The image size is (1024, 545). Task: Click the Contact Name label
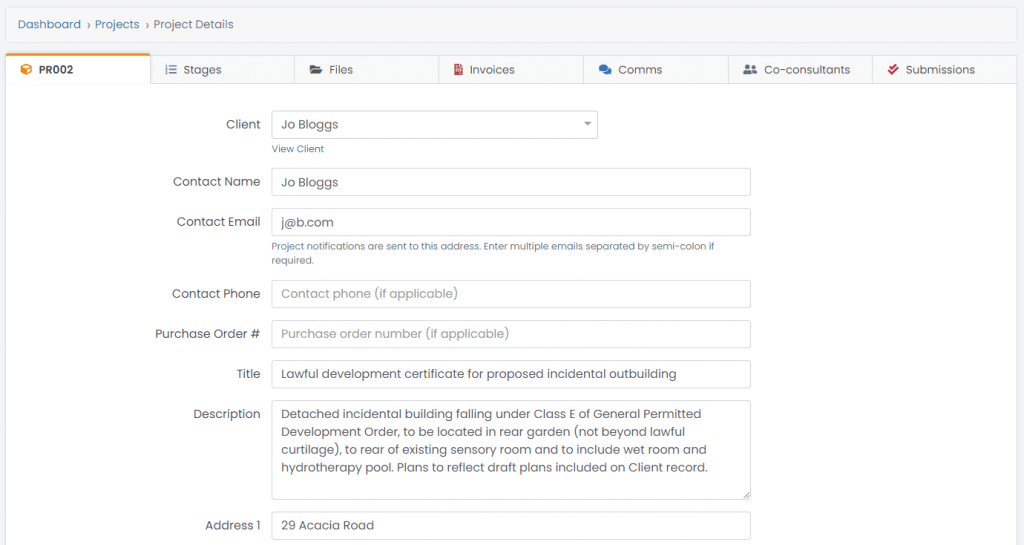tap(216, 181)
